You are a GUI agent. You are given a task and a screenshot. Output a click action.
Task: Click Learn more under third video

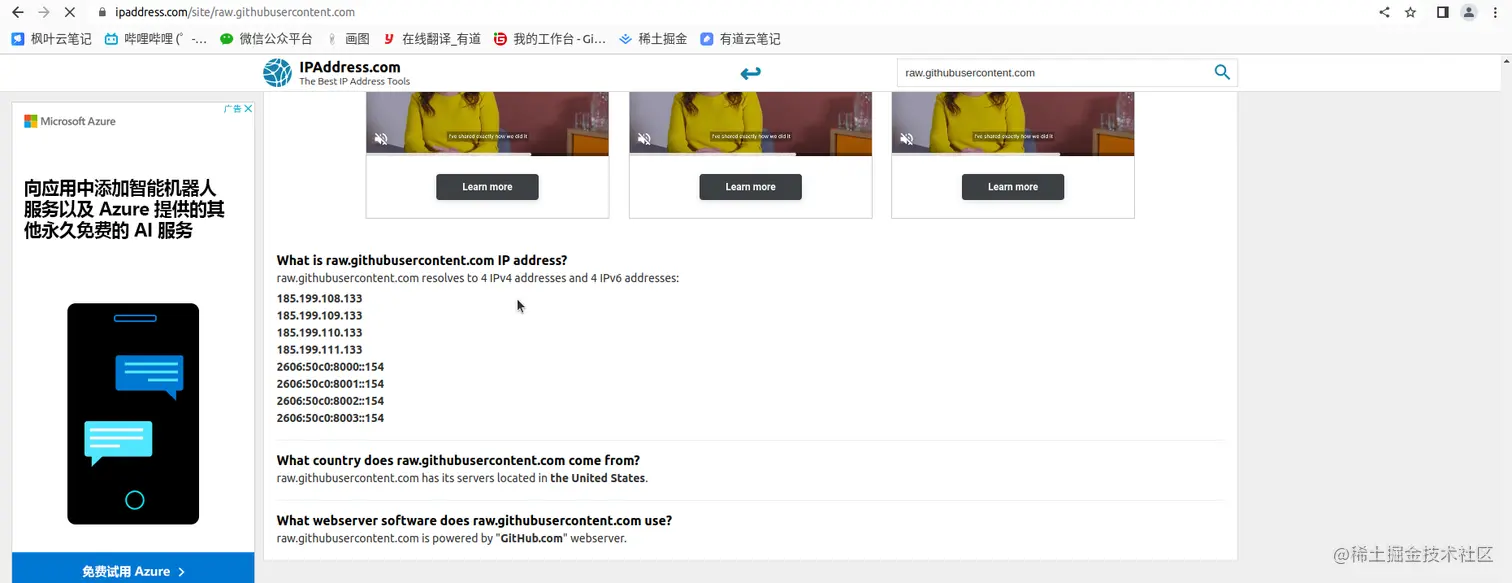1013,187
